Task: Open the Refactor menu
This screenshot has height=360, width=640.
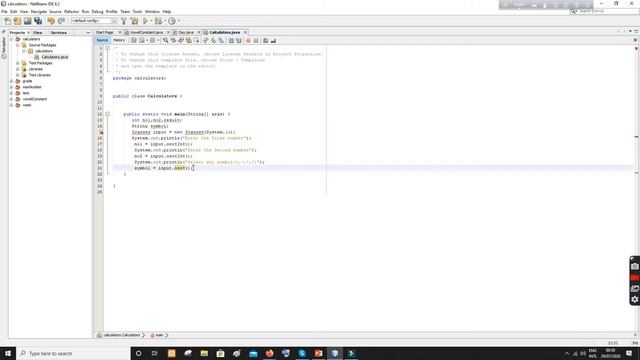Action: (71, 12)
